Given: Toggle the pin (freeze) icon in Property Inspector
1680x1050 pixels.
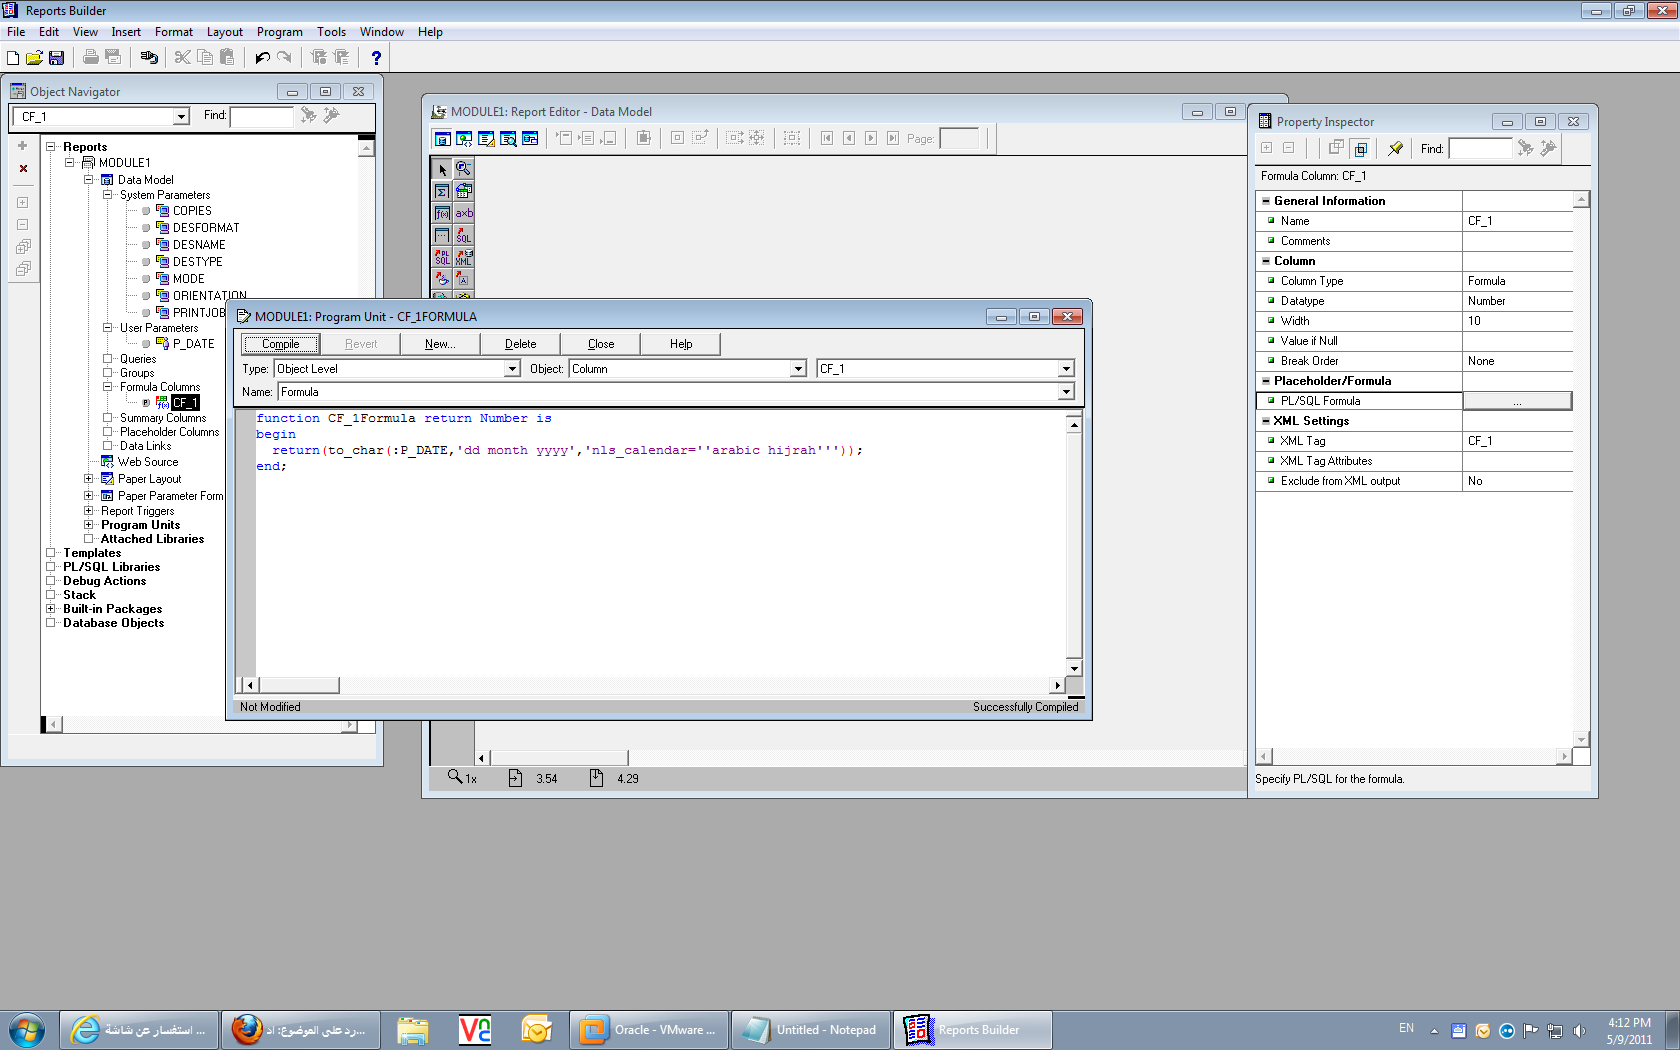Looking at the screenshot, I should (1395, 149).
